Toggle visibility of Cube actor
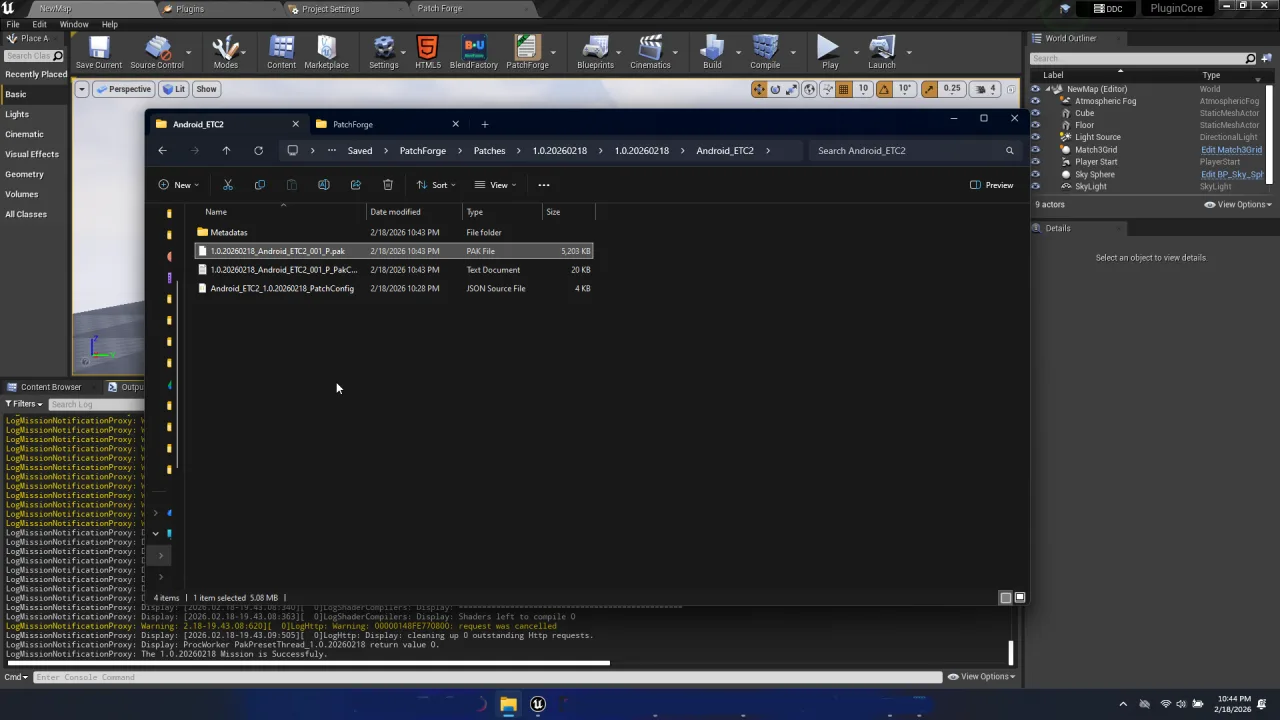 tap(1036, 113)
